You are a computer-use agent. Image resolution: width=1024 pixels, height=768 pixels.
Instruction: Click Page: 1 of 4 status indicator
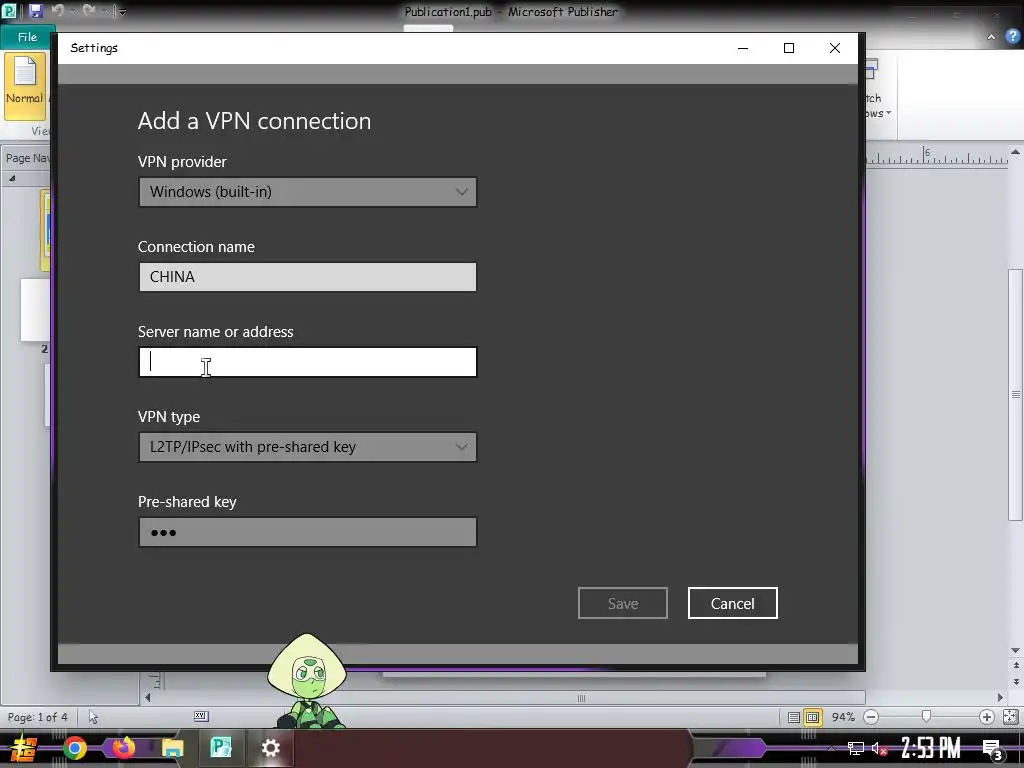37,717
